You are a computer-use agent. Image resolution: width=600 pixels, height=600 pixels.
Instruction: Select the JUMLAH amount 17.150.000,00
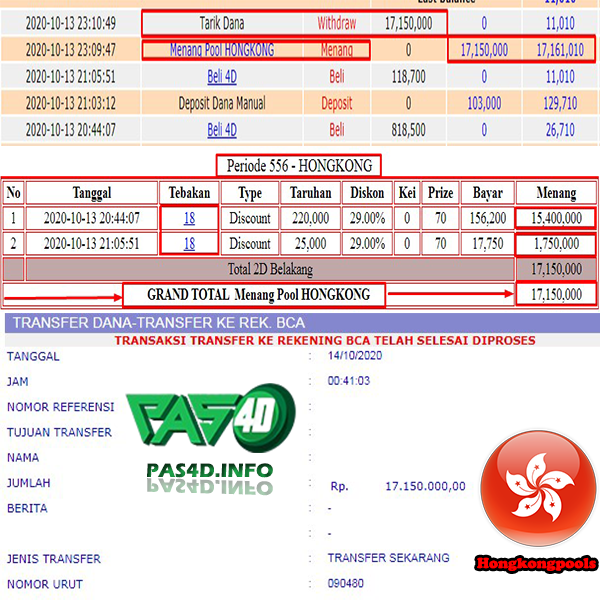click(425, 486)
